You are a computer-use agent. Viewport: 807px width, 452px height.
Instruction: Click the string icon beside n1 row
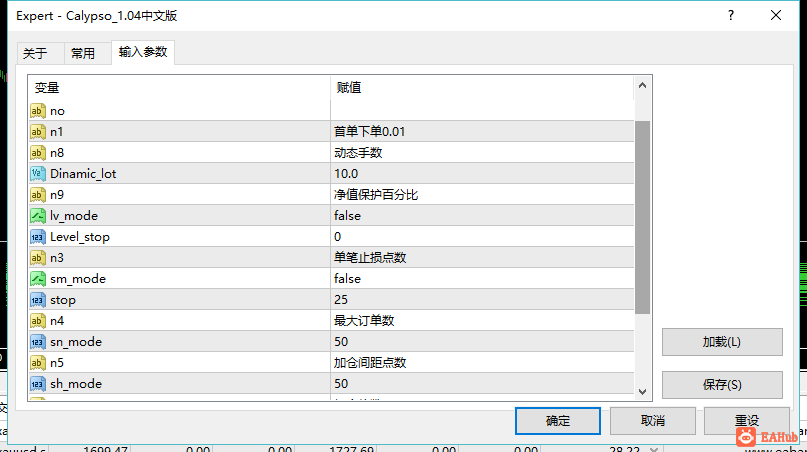[38, 132]
